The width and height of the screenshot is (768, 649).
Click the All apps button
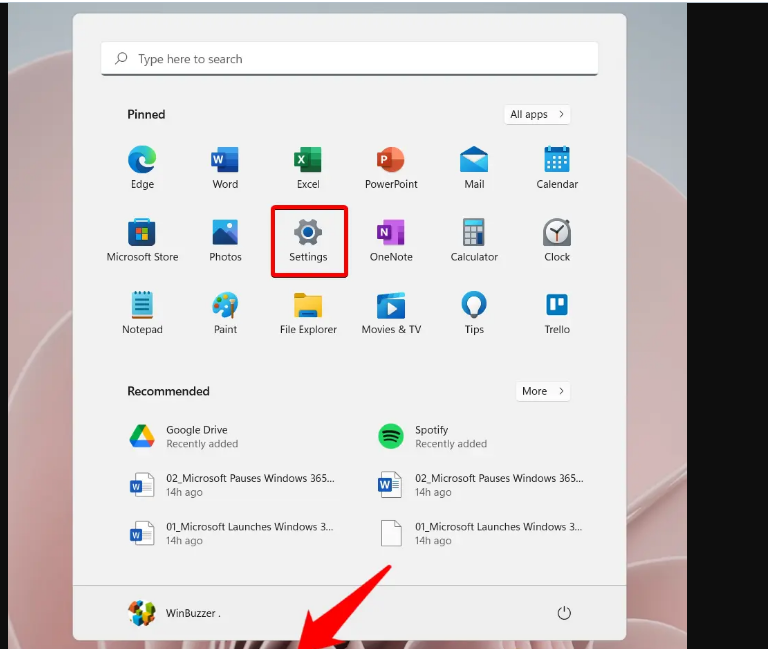[x=537, y=114]
